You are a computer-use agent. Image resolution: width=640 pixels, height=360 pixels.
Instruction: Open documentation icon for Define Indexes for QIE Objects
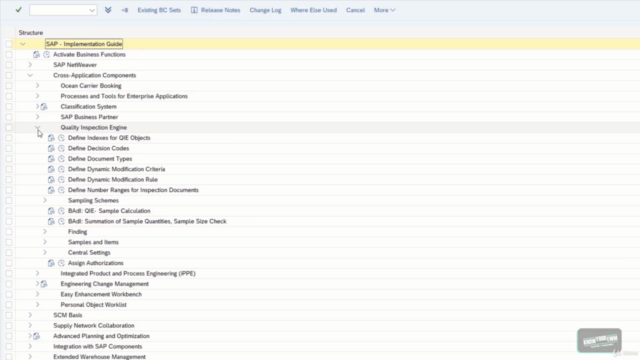[x=51, y=138]
